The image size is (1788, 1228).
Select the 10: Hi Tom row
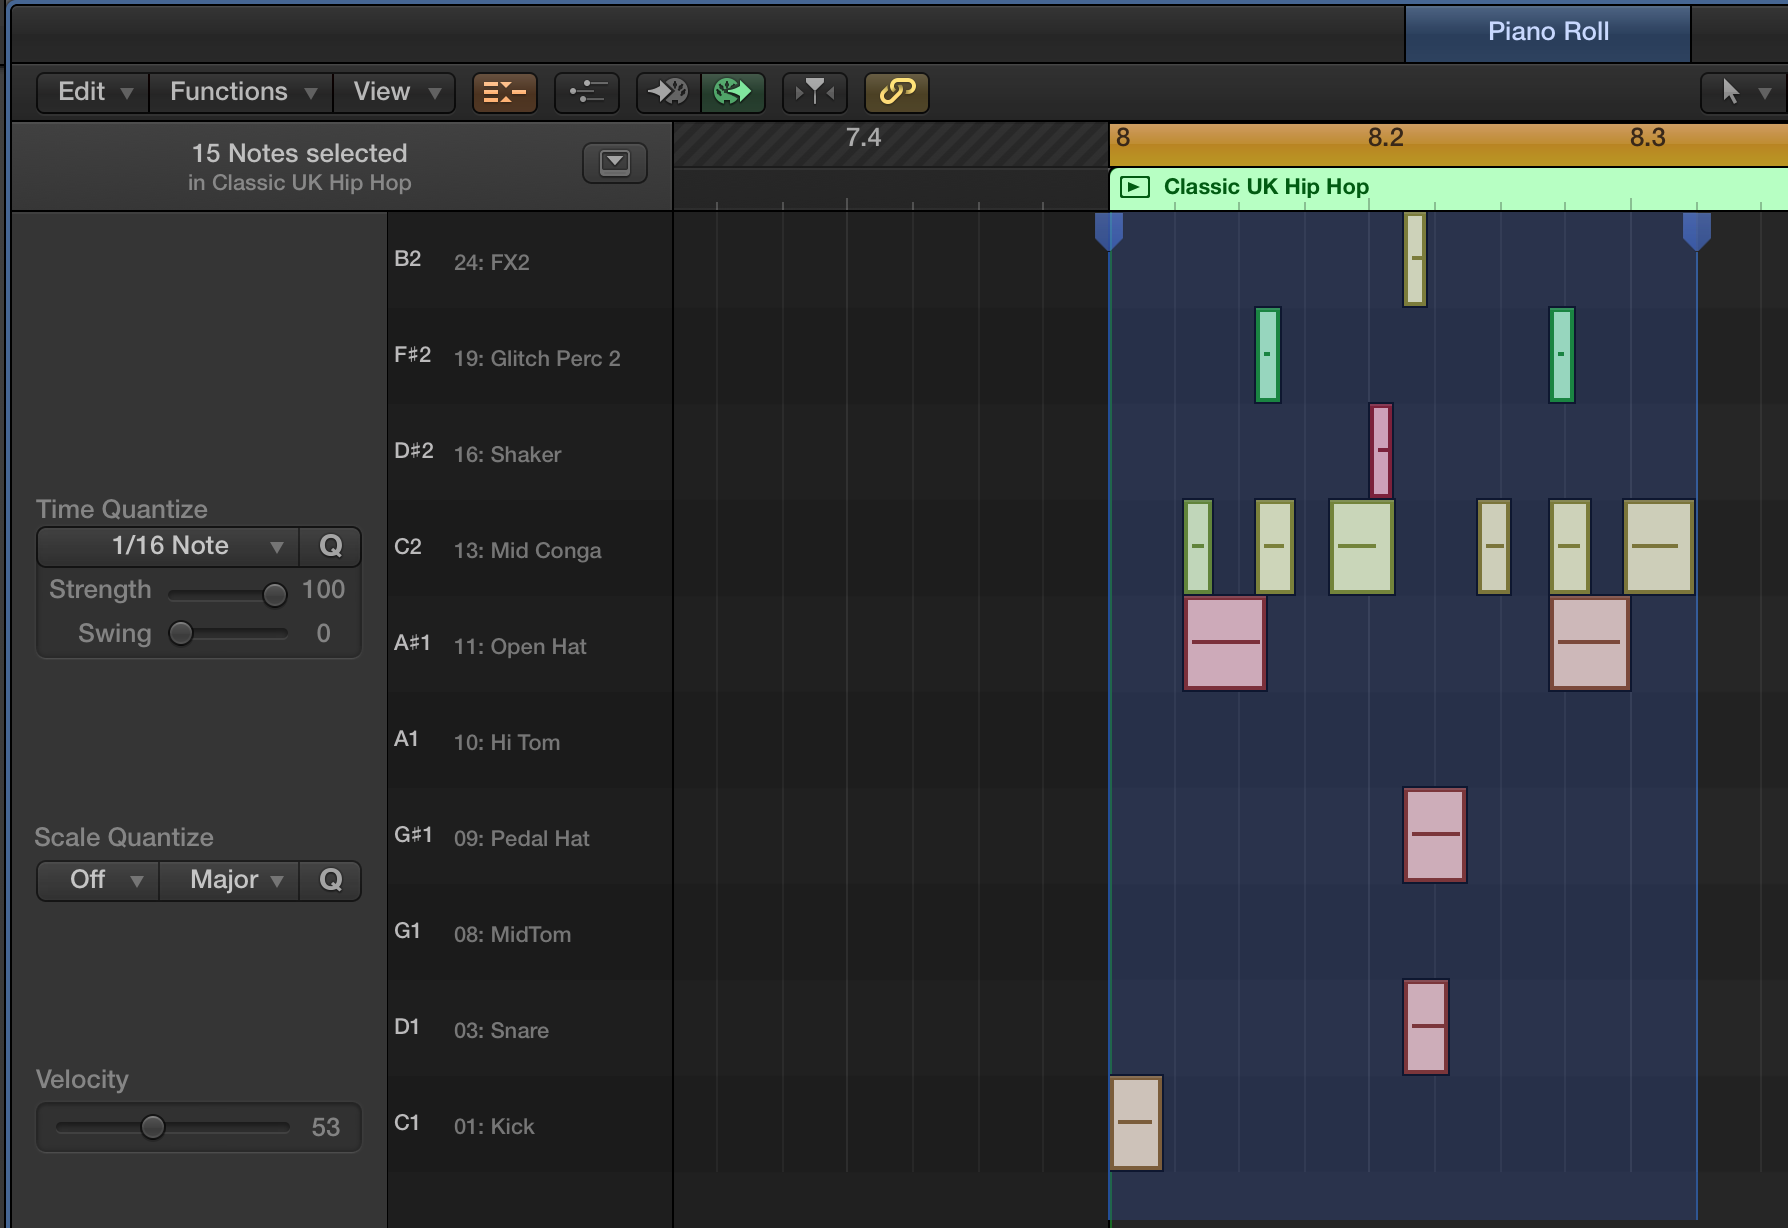point(530,740)
